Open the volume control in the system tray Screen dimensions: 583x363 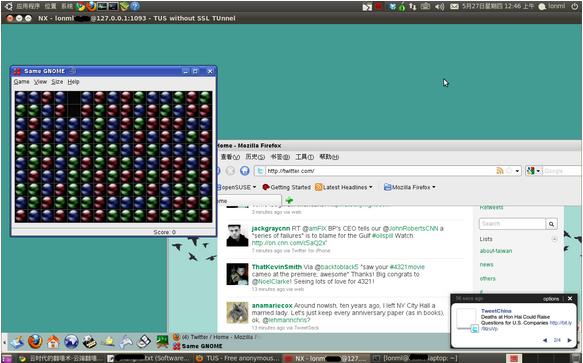(x=439, y=6)
